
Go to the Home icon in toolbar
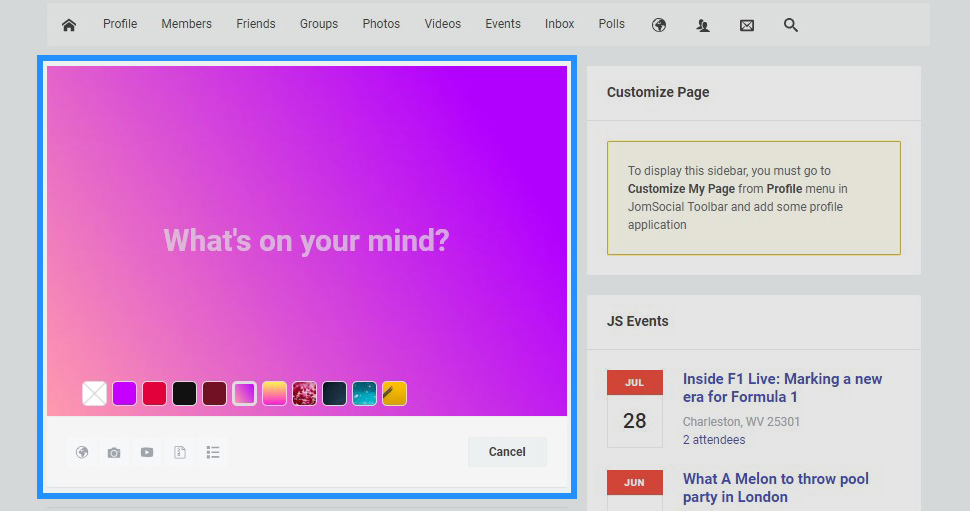point(69,25)
